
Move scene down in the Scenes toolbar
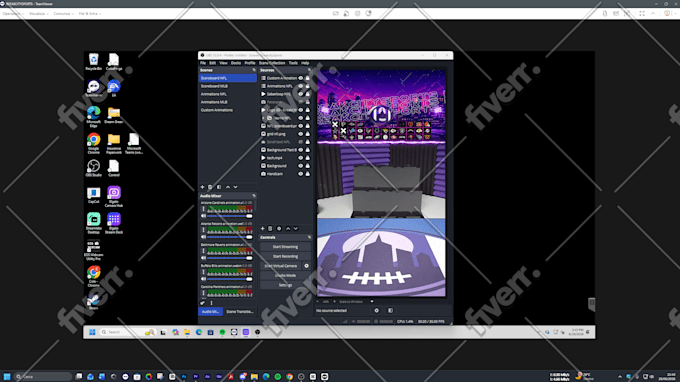[235, 187]
